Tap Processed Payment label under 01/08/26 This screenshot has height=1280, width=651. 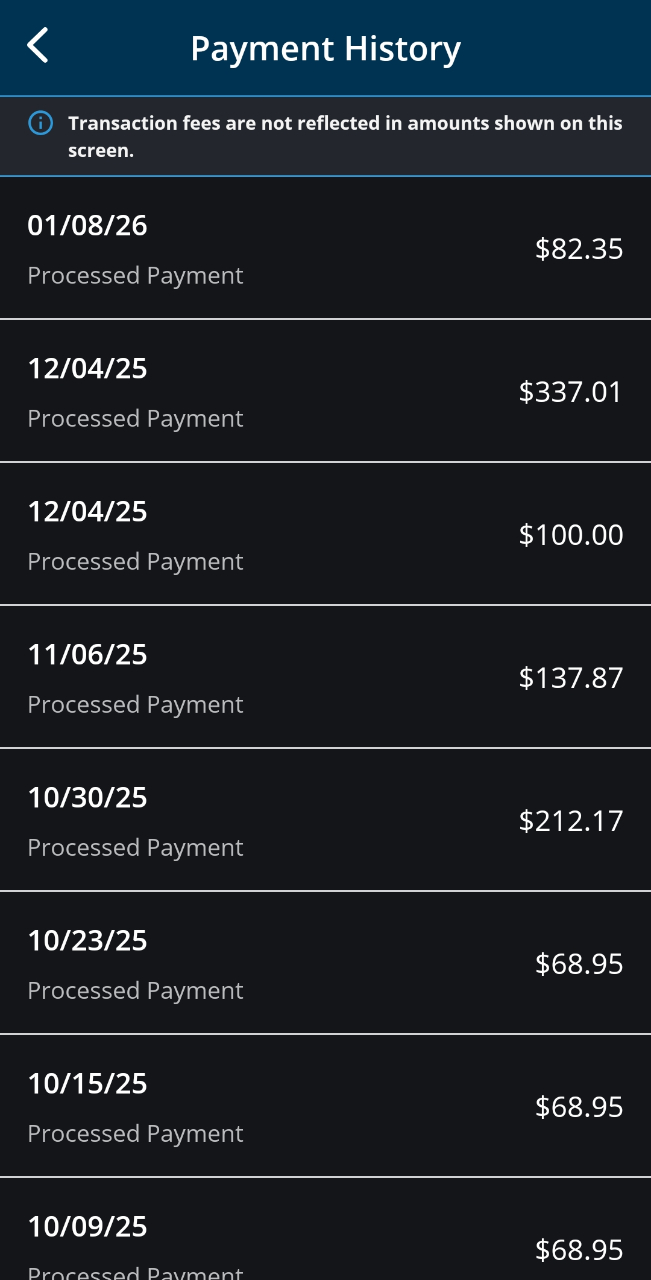pyautogui.click(x=135, y=276)
